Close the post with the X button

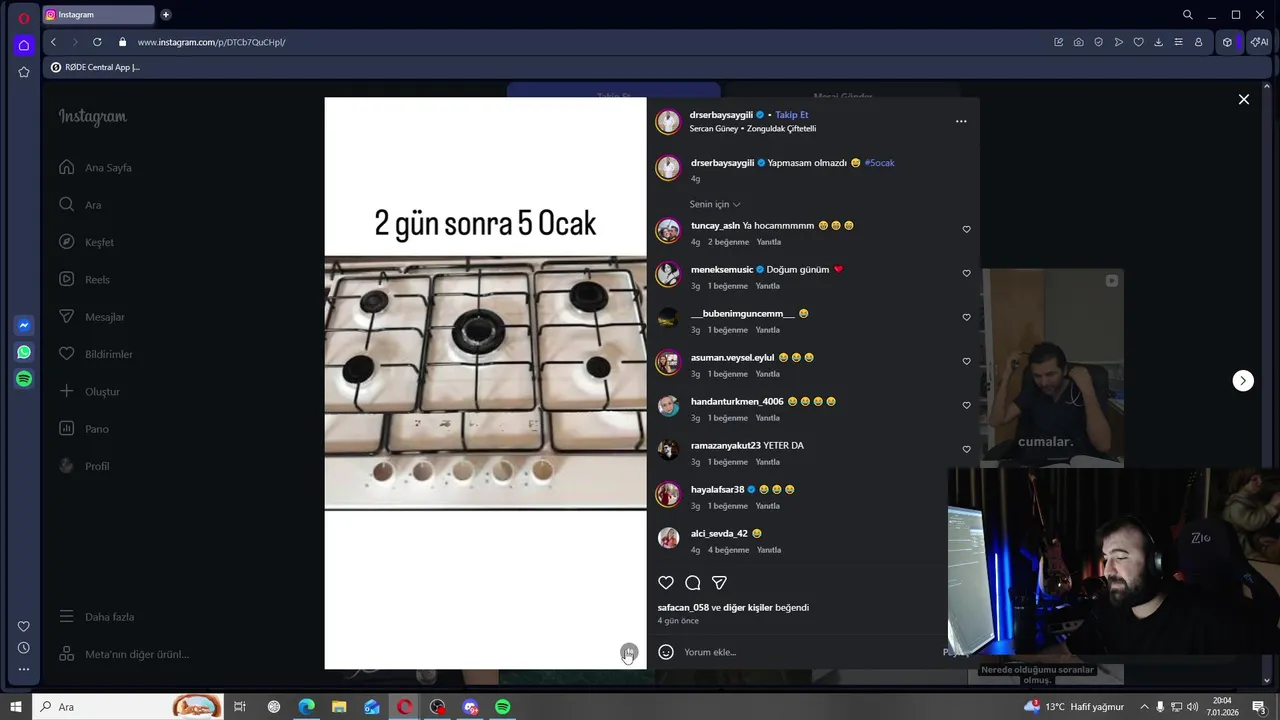point(1244,99)
